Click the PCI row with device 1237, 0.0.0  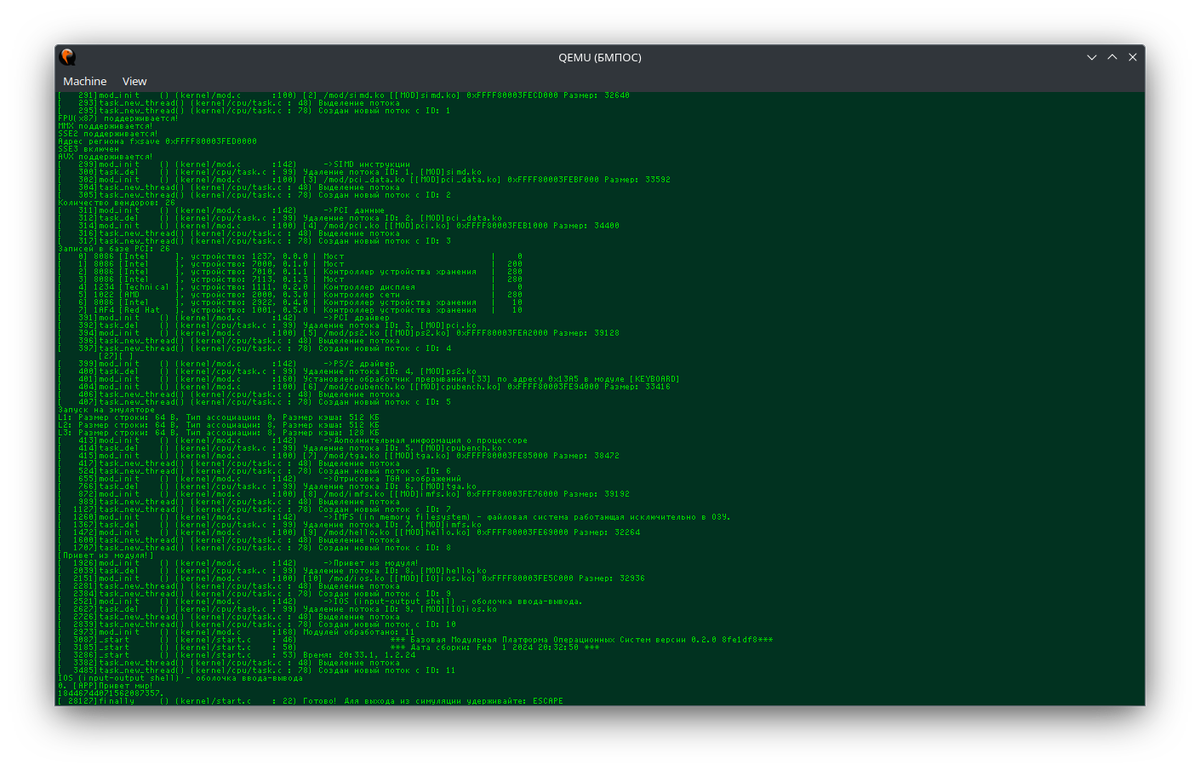(x=290, y=256)
